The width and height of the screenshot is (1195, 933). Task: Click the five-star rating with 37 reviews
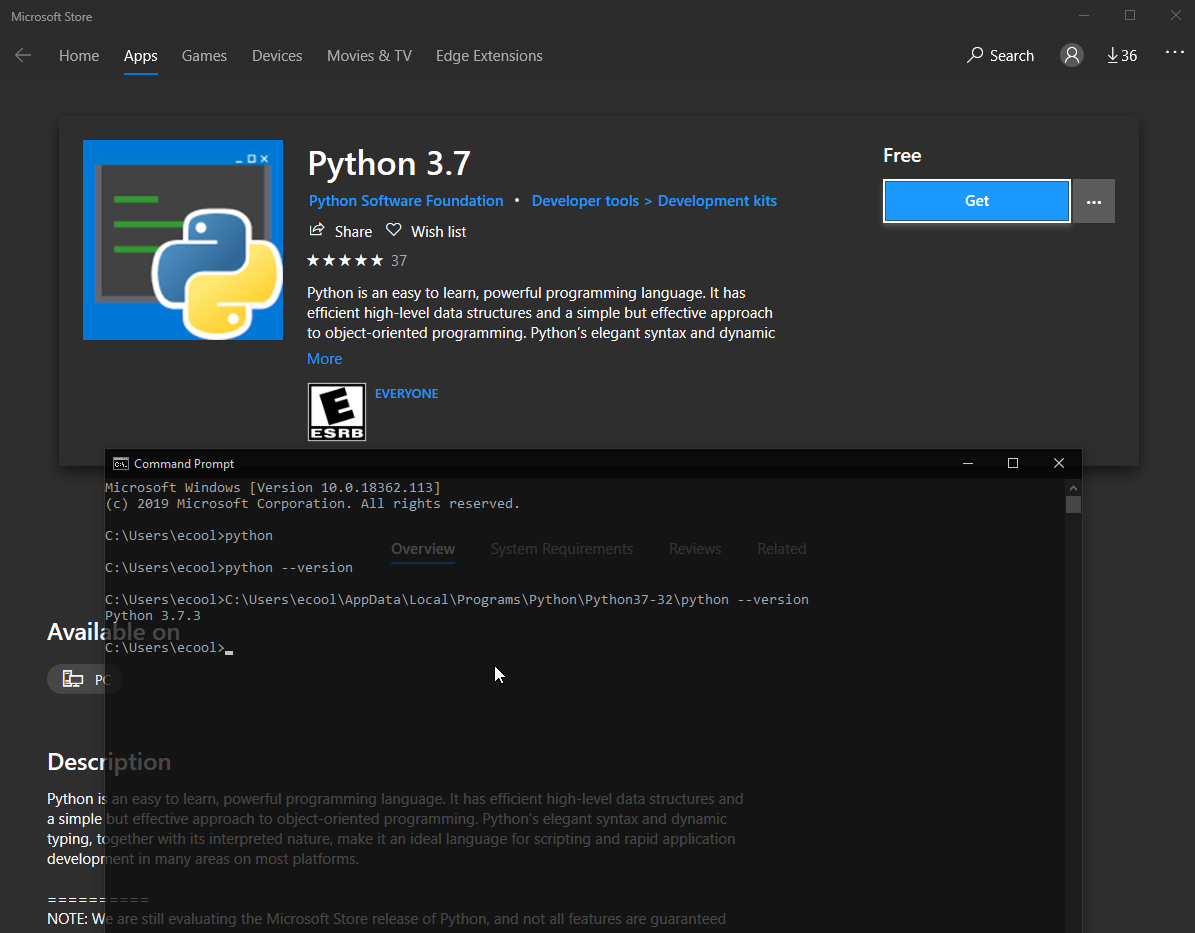pyautogui.click(x=345, y=261)
